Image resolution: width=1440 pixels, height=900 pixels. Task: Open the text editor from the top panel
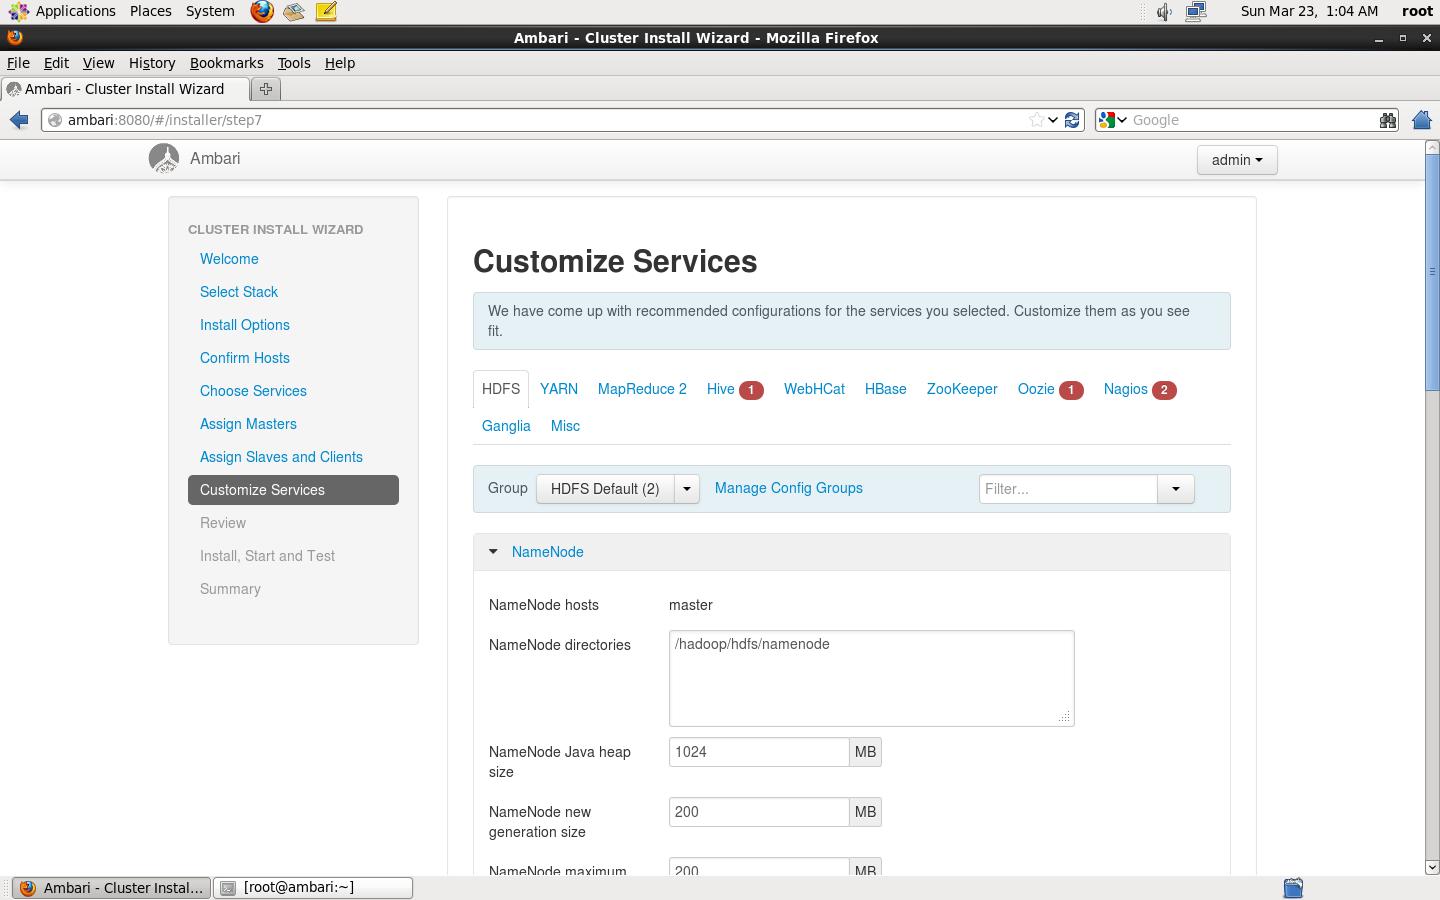[325, 11]
